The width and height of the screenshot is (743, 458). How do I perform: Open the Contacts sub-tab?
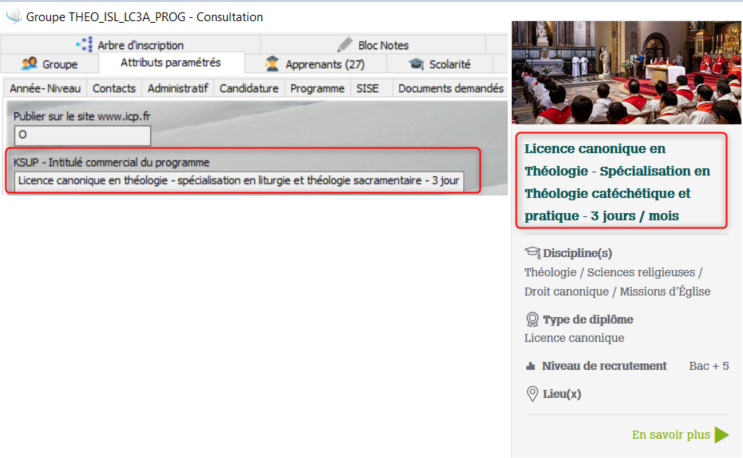pyautogui.click(x=114, y=88)
